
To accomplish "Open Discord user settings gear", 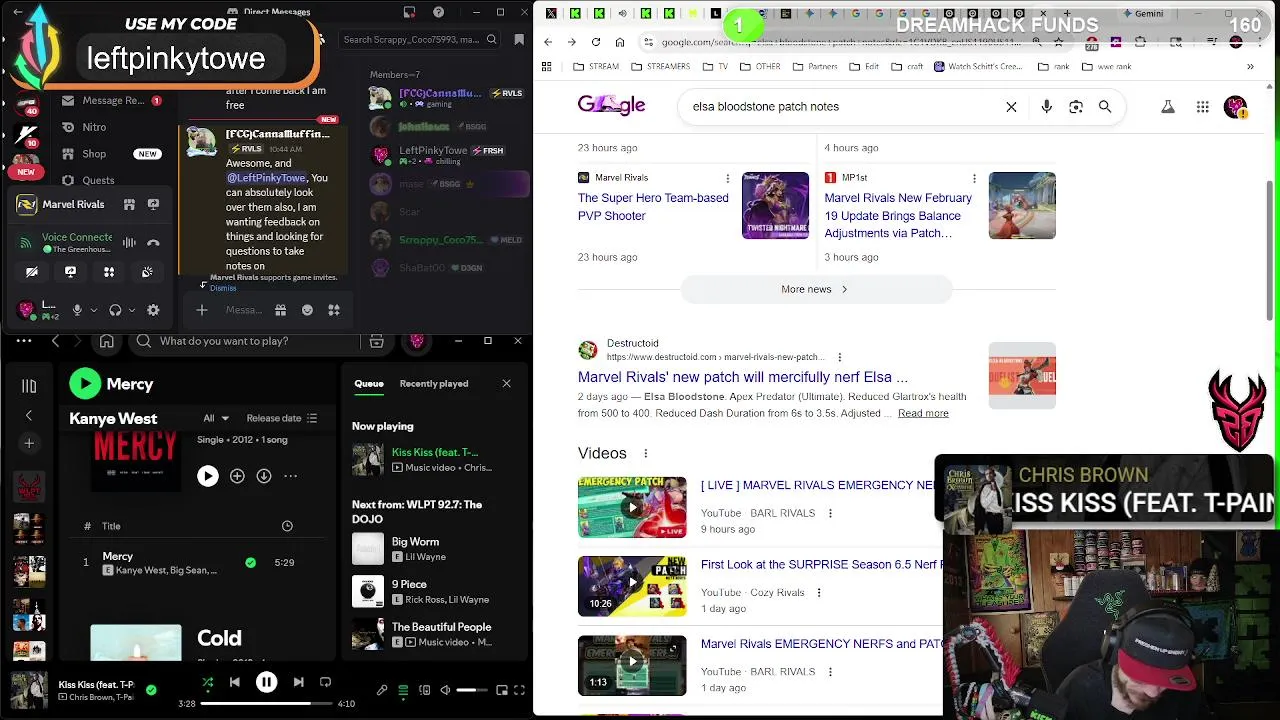I will pyautogui.click(x=153, y=310).
